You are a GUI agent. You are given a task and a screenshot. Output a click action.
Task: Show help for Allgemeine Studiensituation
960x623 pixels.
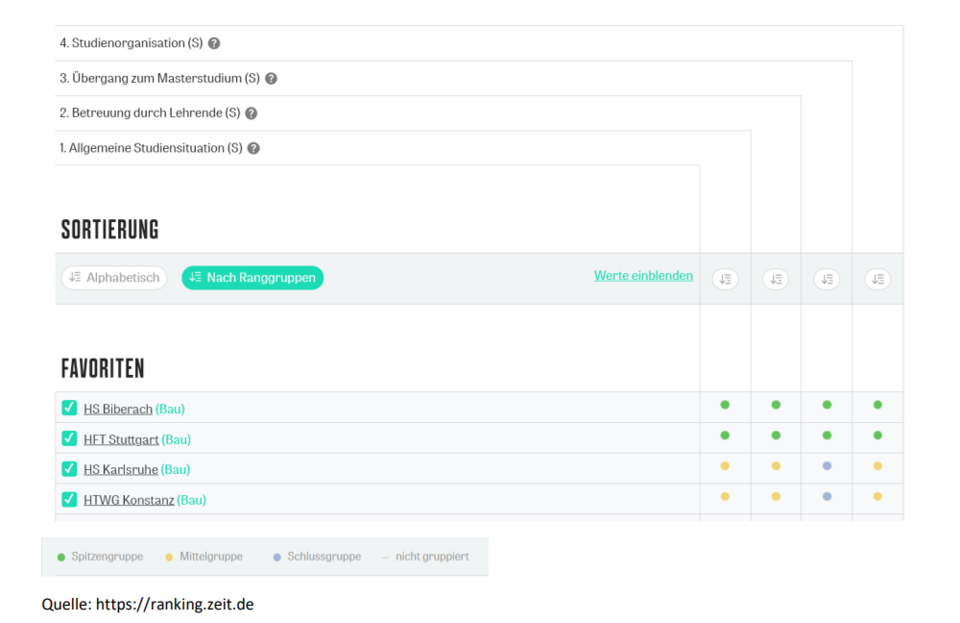tap(253, 149)
